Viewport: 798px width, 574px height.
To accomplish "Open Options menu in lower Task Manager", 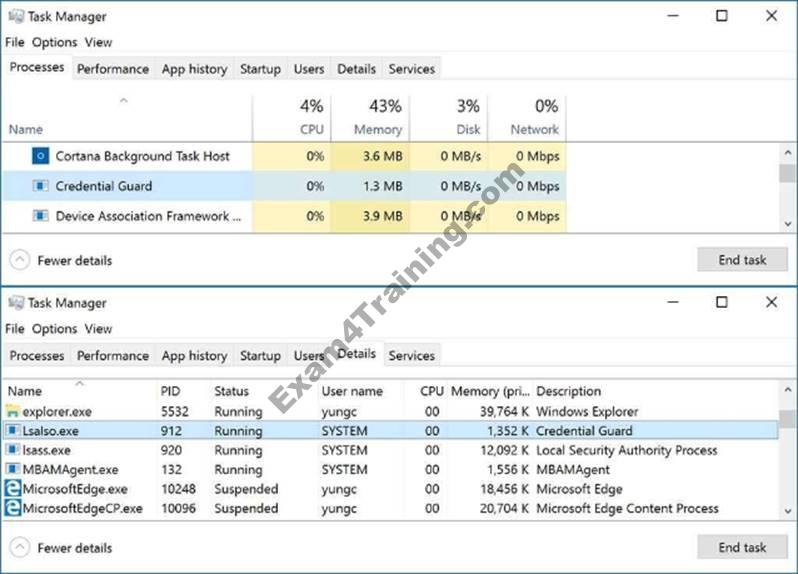I will (54, 329).
